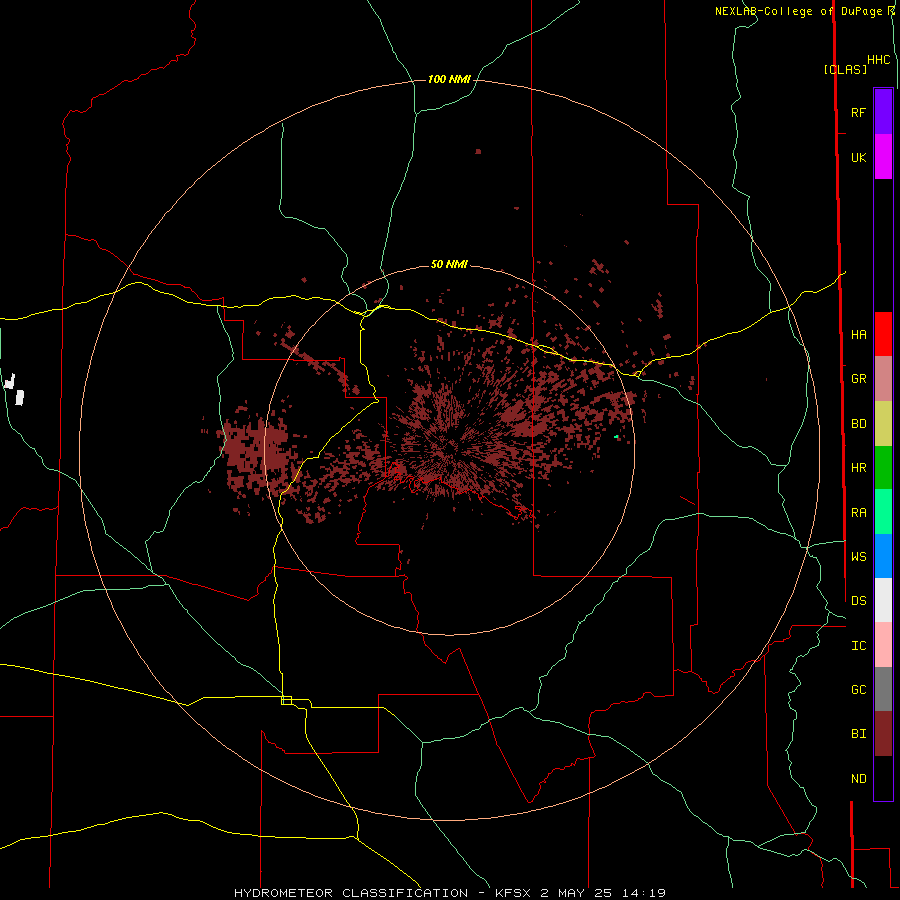Click the [CLAS] units label
The height and width of the screenshot is (900, 900).
845,69
